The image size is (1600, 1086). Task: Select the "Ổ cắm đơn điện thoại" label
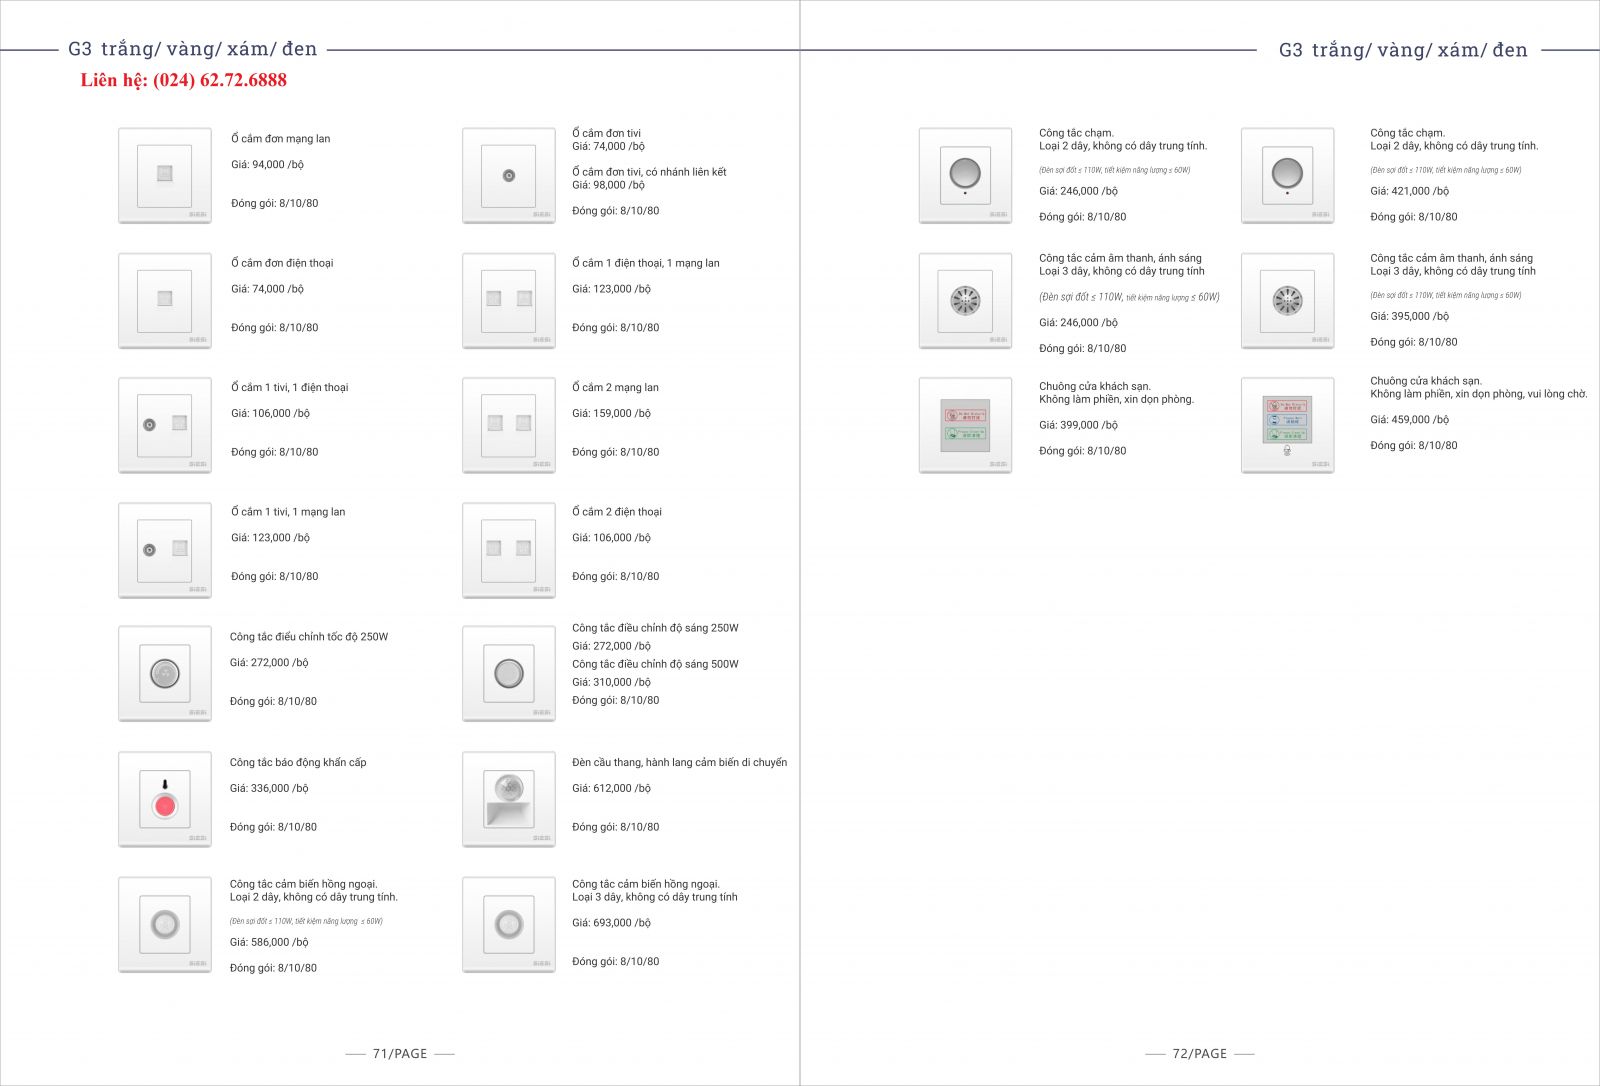(282, 263)
